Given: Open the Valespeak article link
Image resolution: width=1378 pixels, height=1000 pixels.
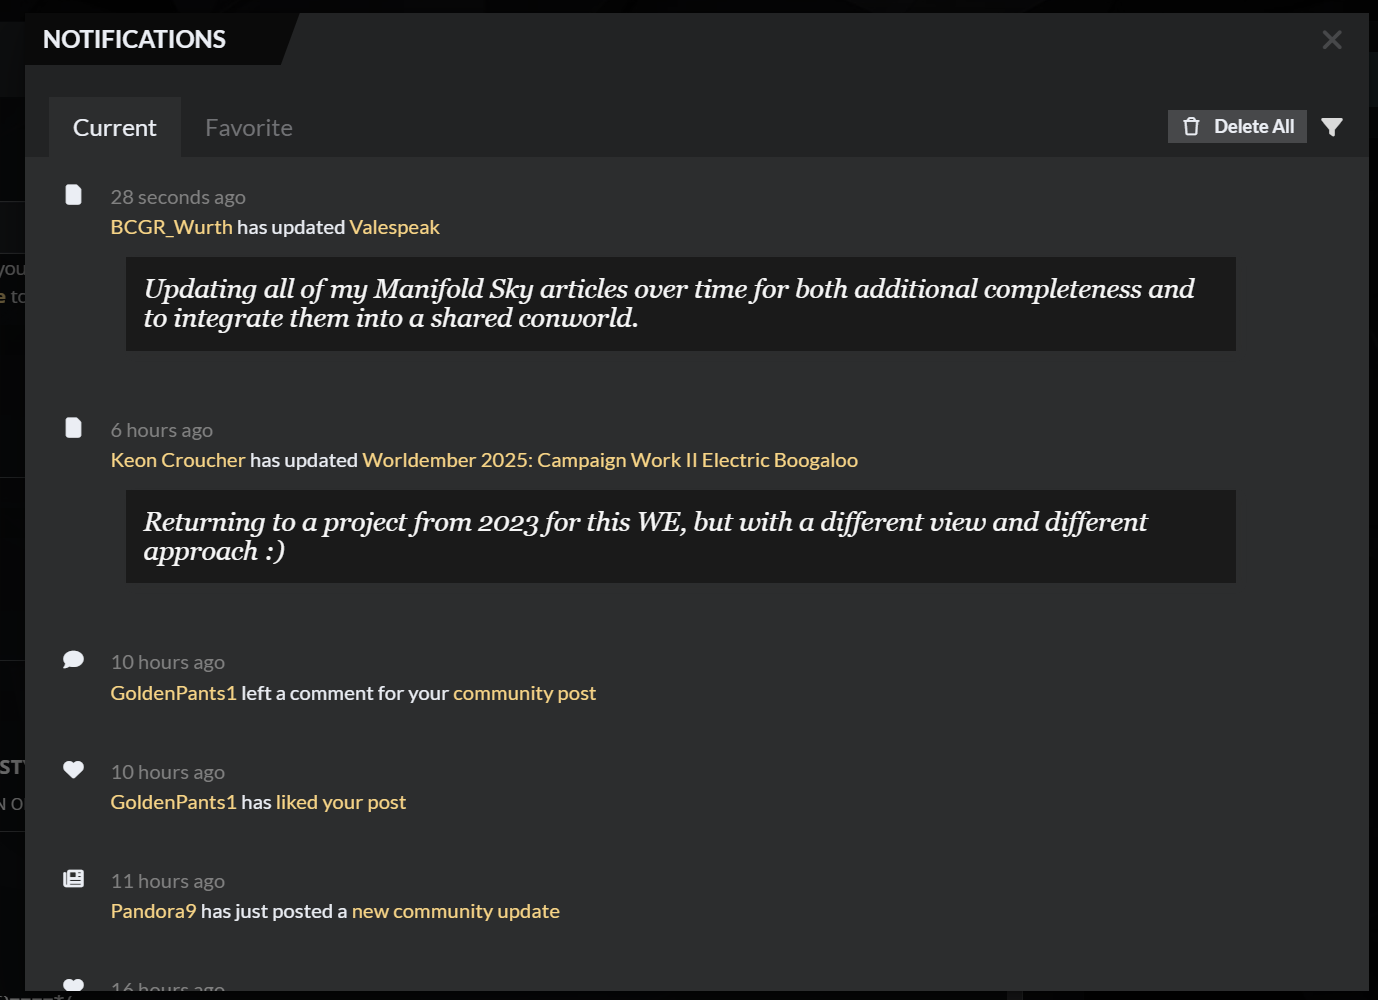Looking at the screenshot, I should click(394, 227).
